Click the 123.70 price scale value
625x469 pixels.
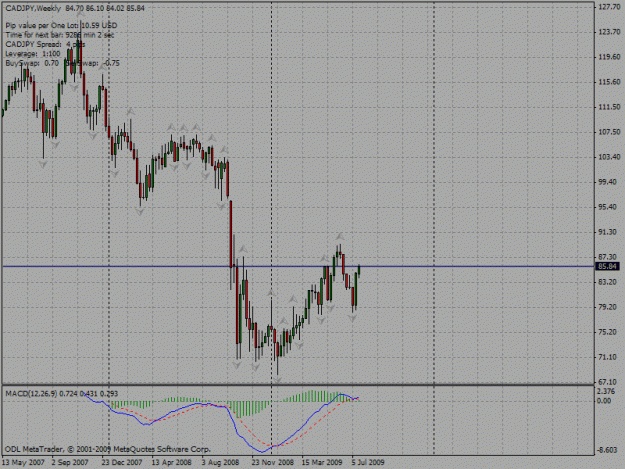tap(609, 32)
